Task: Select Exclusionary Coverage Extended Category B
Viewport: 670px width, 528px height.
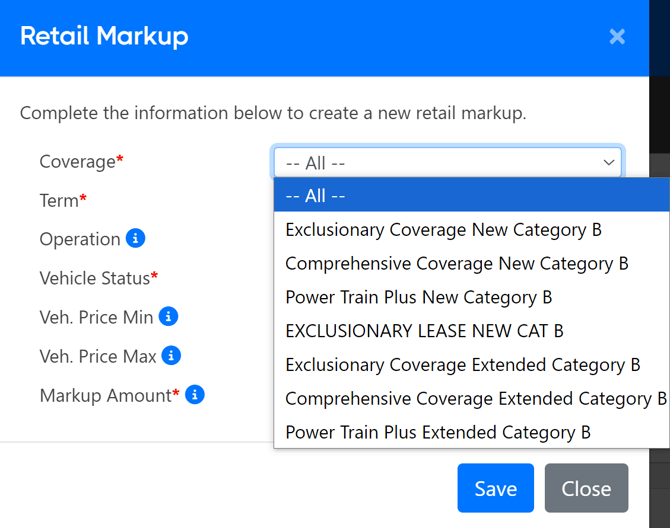Action: coord(462,365)
